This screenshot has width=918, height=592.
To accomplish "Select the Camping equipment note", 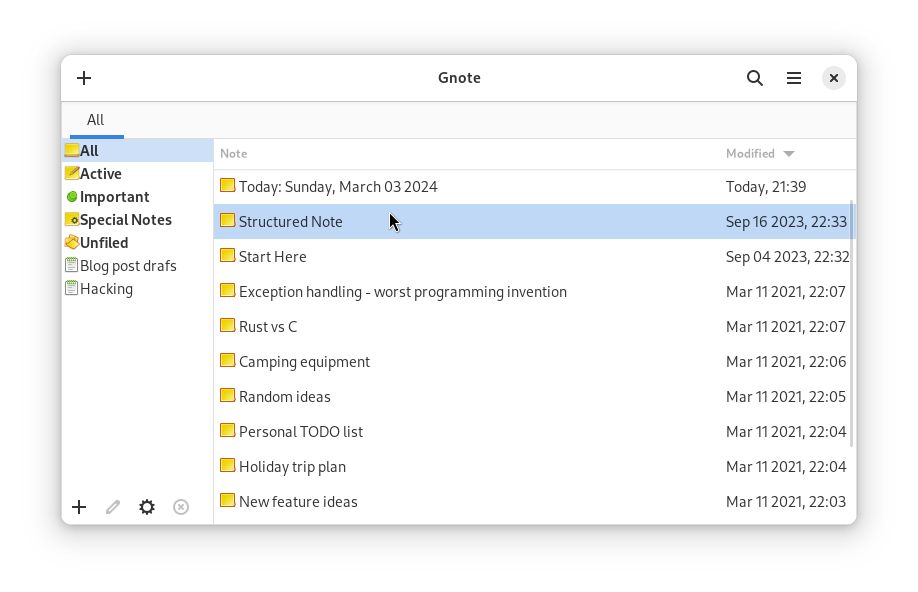I will pos(304,362).
